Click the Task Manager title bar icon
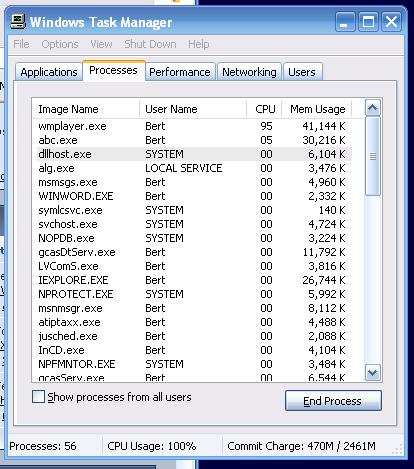The image size is (414, 469). (x=18, y=22)
